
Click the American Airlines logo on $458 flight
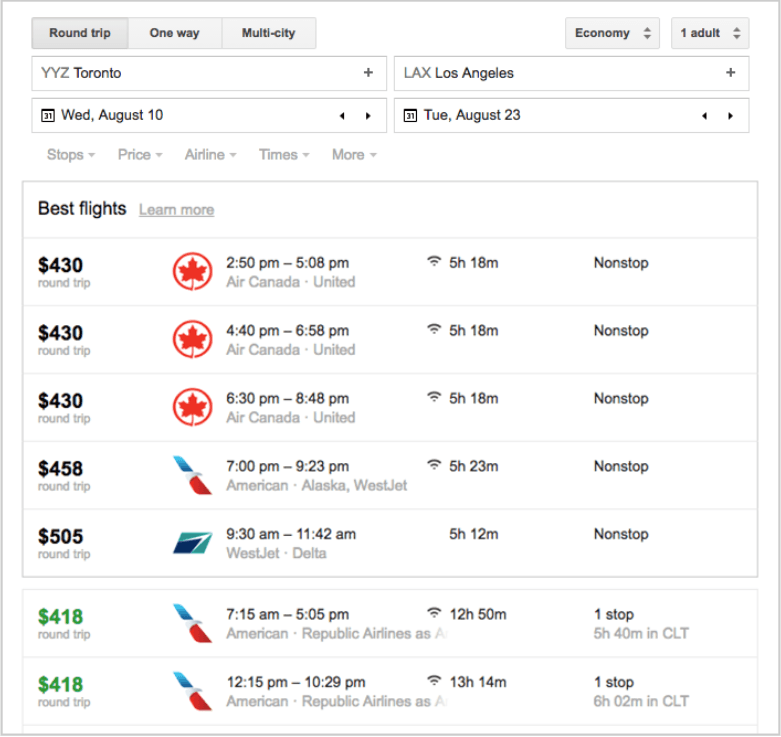point(192,475)
